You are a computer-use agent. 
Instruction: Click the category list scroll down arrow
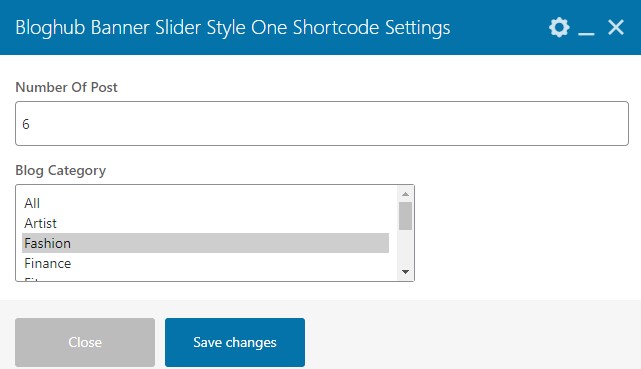pyautogui.click(x=406, y=272)
